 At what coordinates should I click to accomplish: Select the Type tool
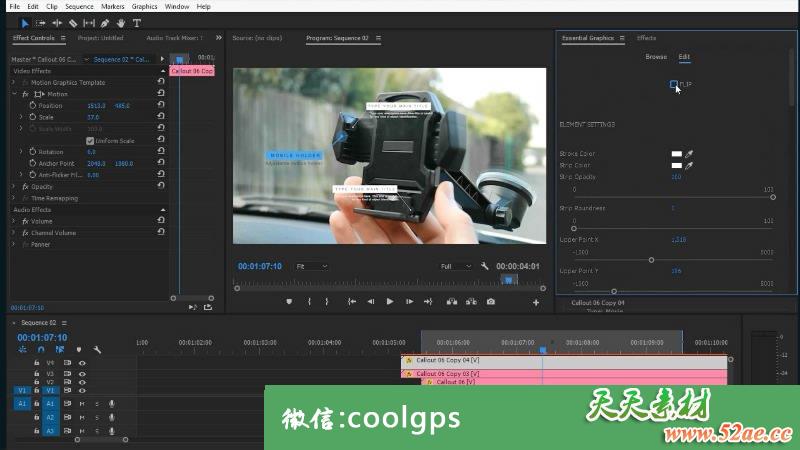pos(137,23)
